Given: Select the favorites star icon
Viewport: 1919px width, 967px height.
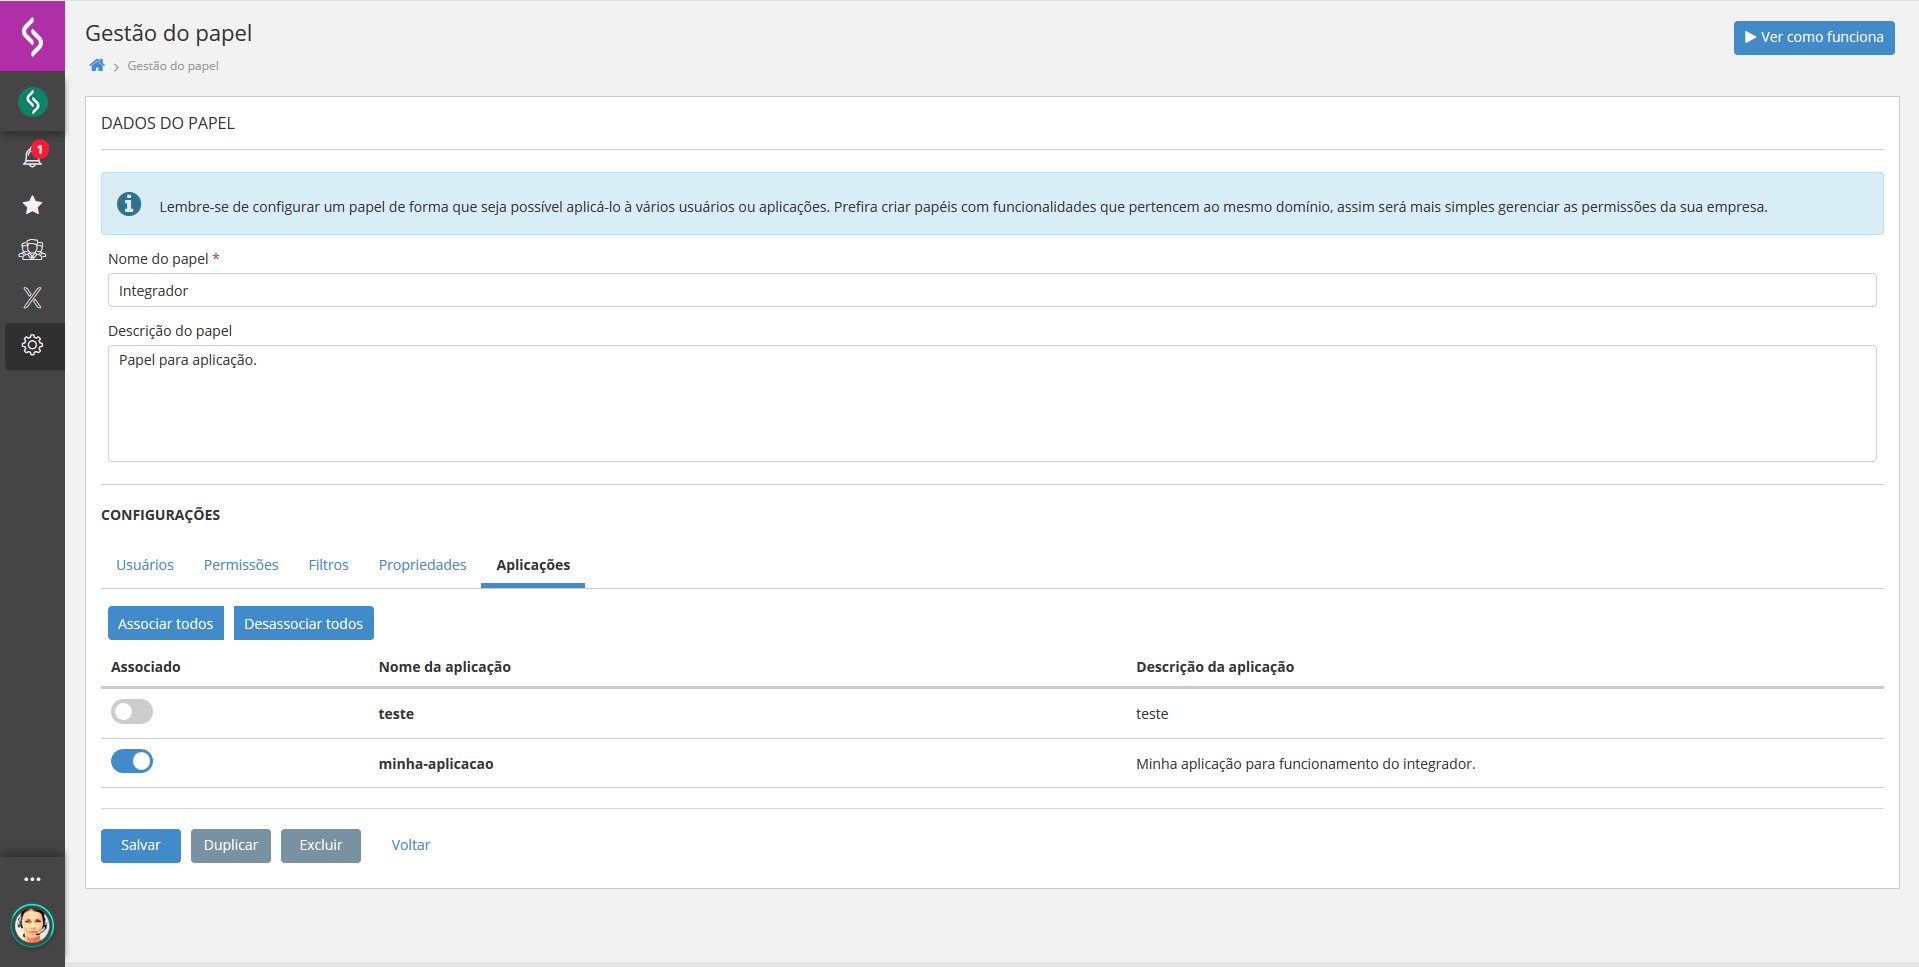Looking at the screenshot, I should pyautogui.click(x=32, y=204).
